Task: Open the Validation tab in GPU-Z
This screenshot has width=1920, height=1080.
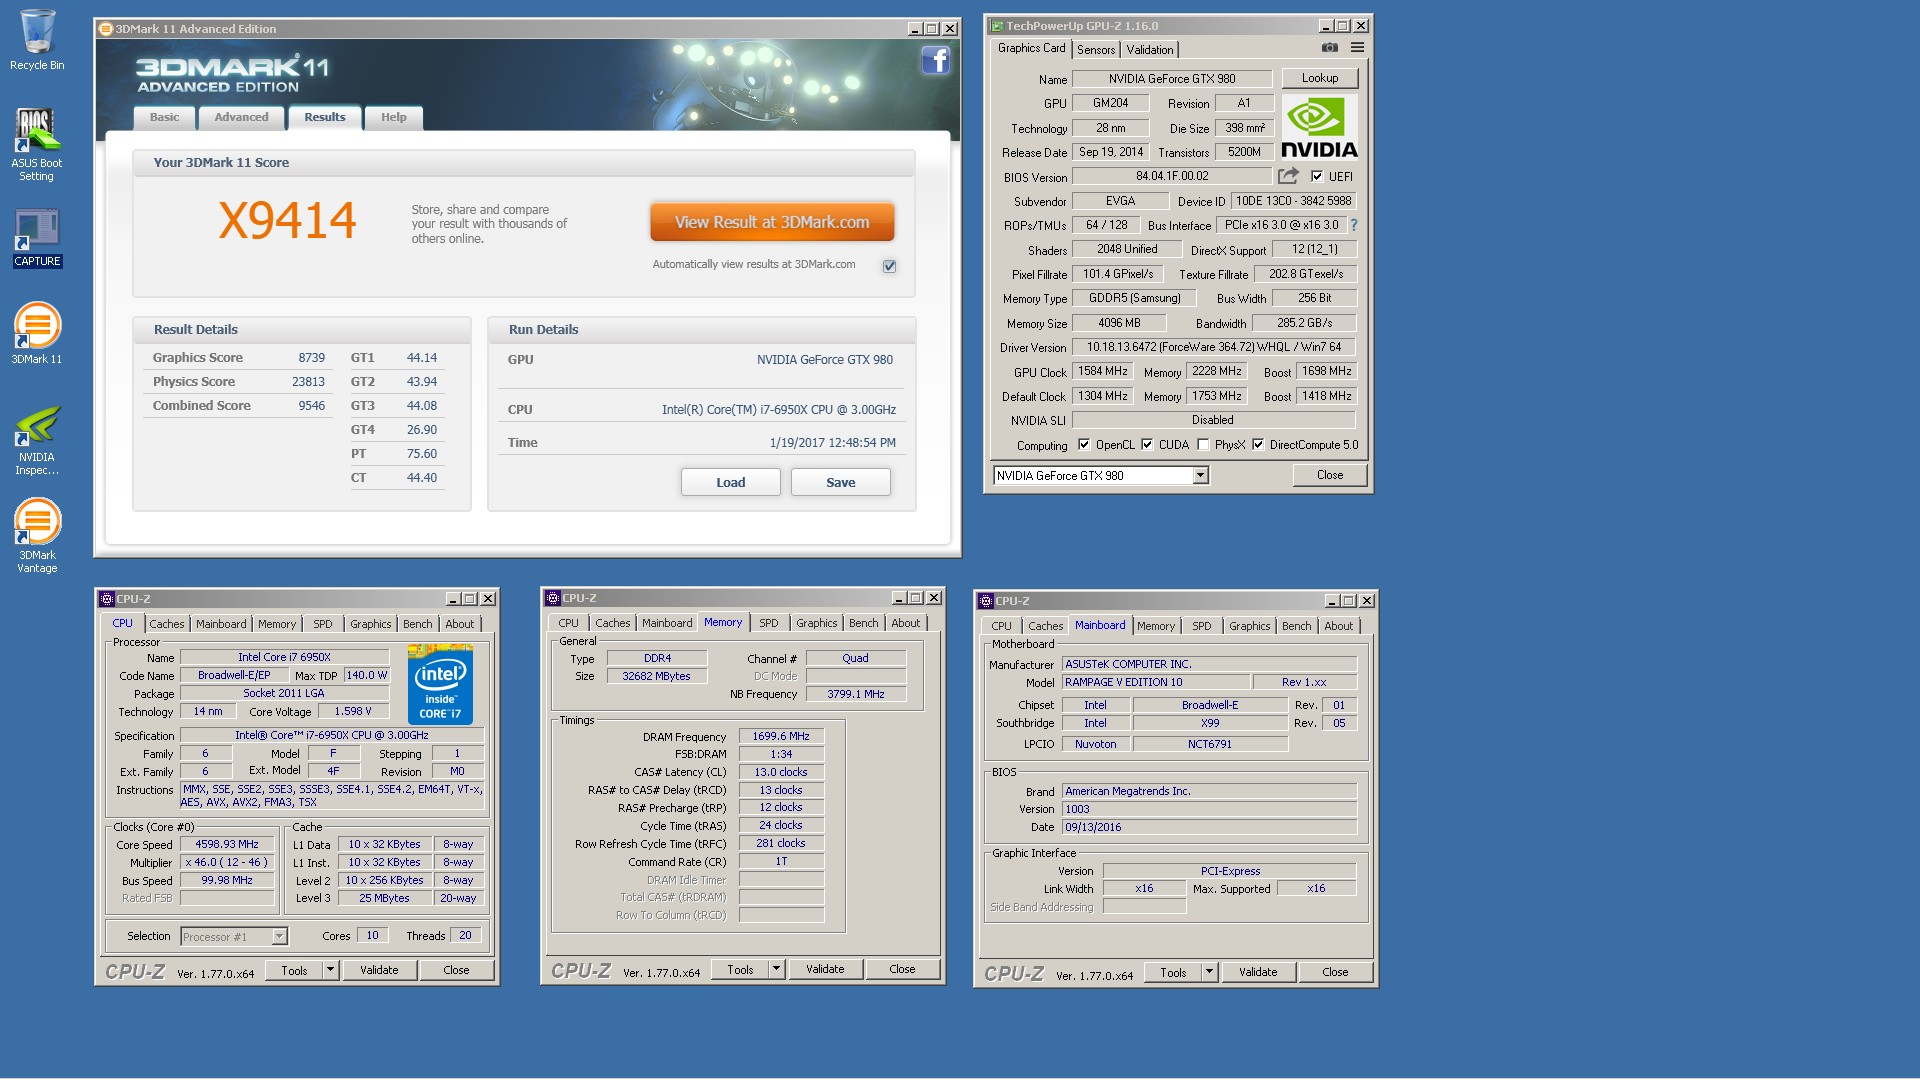Action: tap(1150, 50)
